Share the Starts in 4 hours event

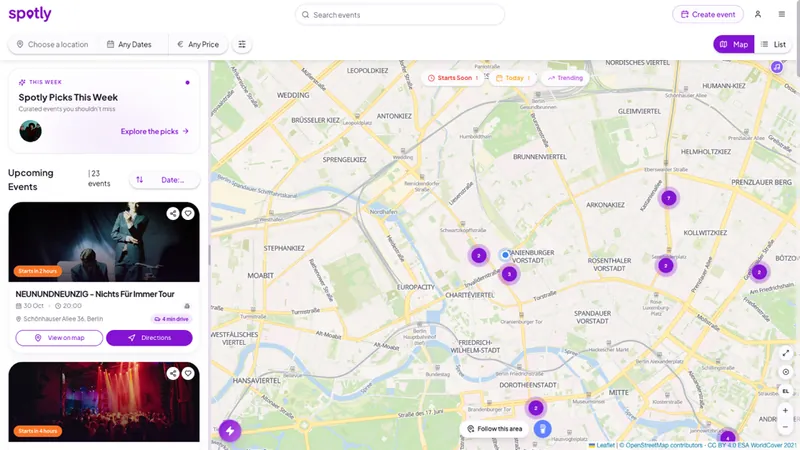pyautogui.click(x=173, y=373)
